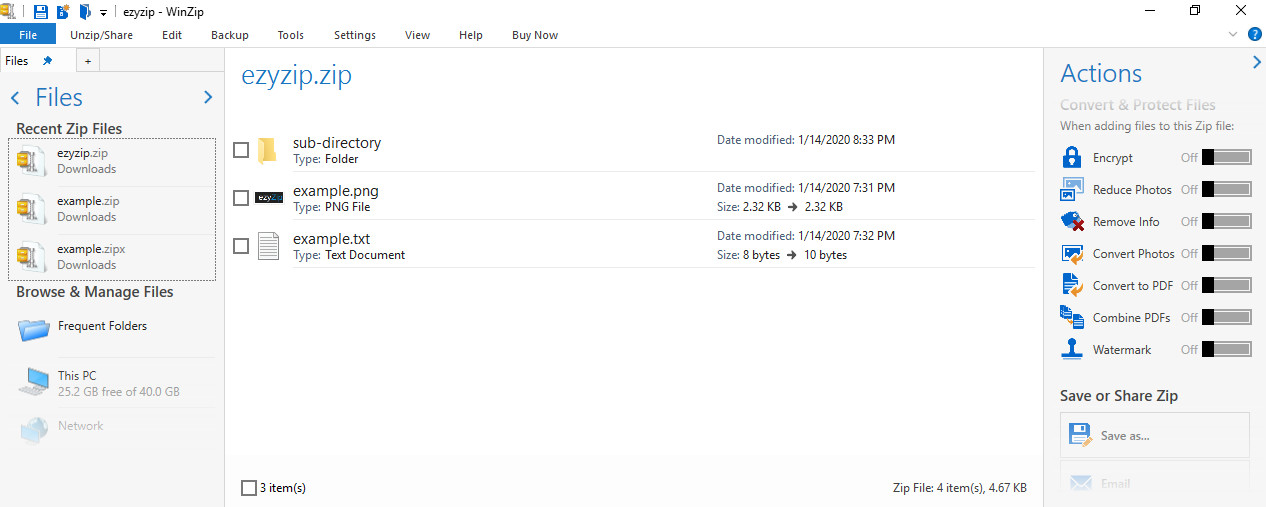The width and height of the screenshot is (1266, 507).
Task: Click the Save floppy disk icon in quick access toolbar
Action: 40,11
